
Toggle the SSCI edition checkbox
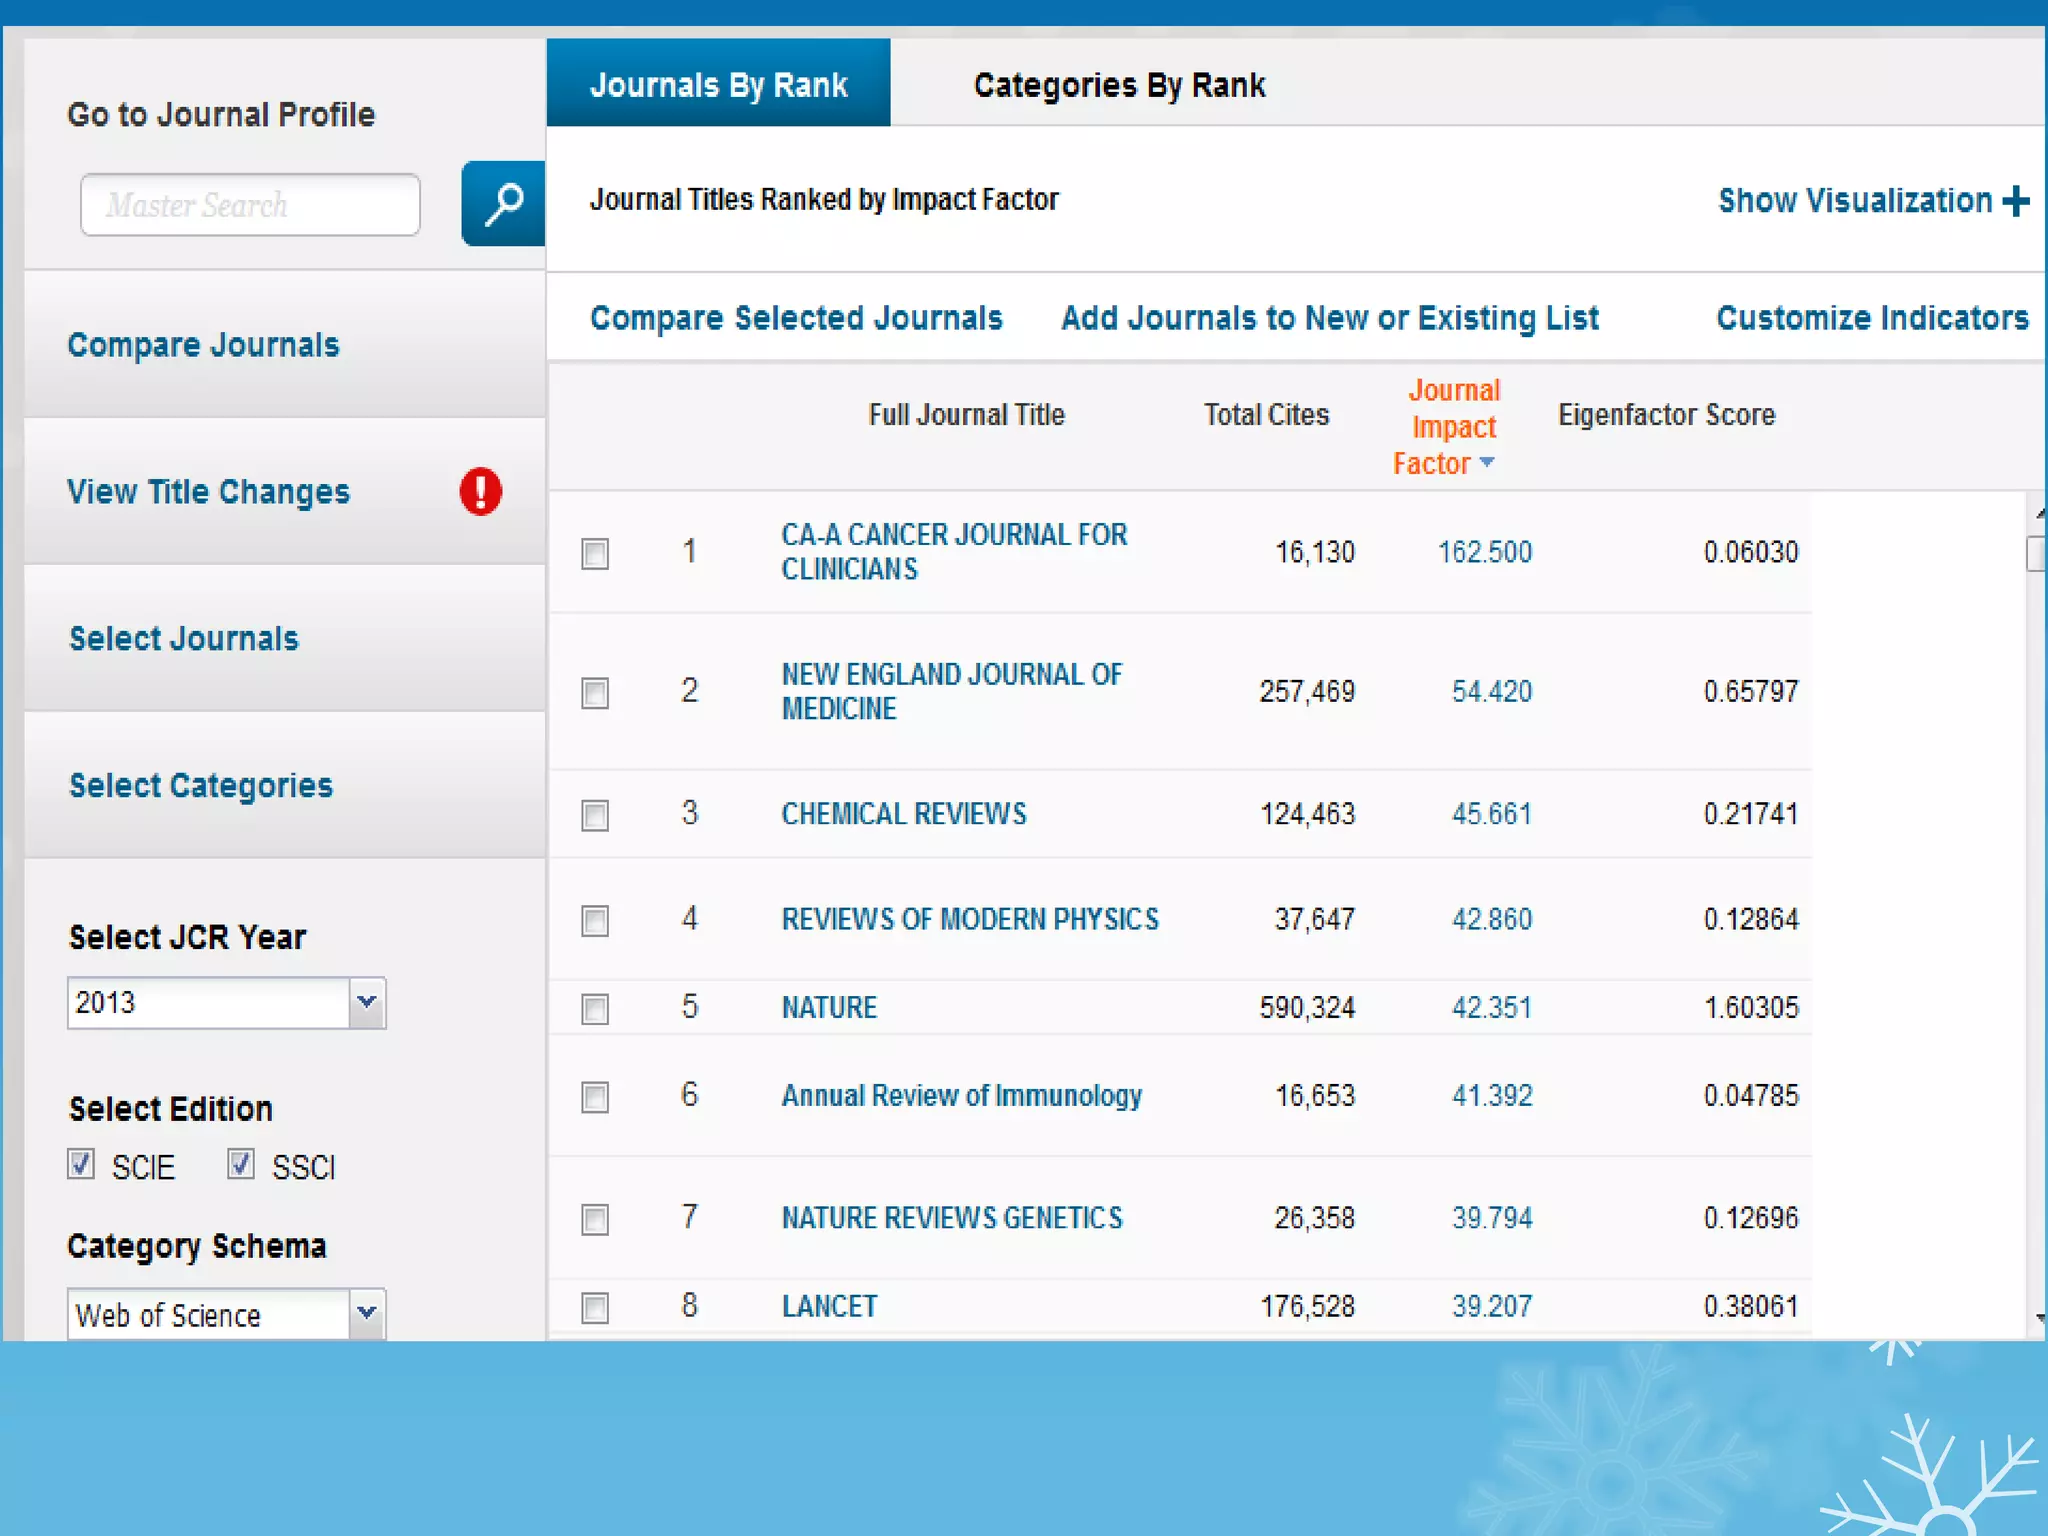pyautogui.click(x=241, y=1164)
